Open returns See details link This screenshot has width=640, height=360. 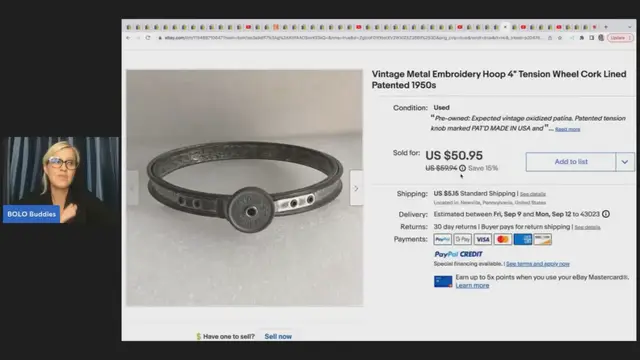pos(587,227)
